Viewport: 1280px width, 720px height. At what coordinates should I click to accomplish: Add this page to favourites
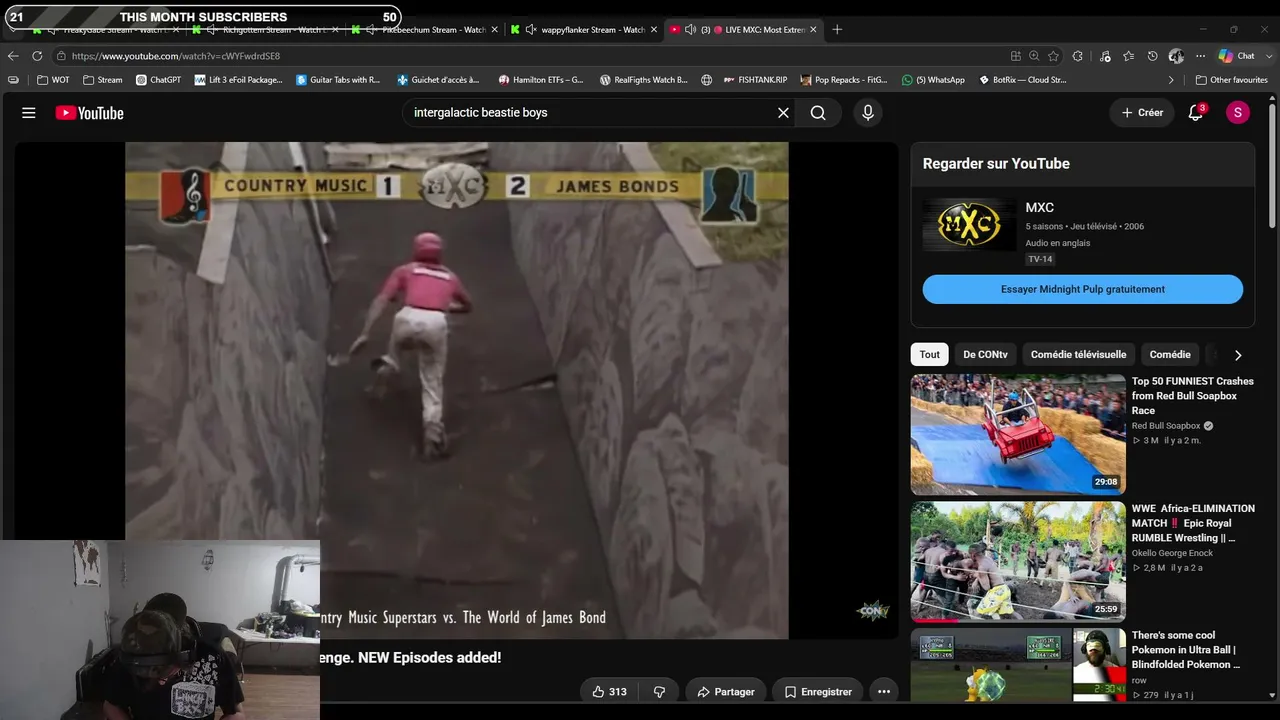coord(1054,56)
